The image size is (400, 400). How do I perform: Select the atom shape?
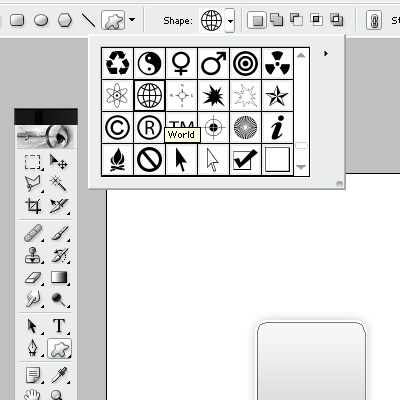pyautogui.click(x=117, y=95)
